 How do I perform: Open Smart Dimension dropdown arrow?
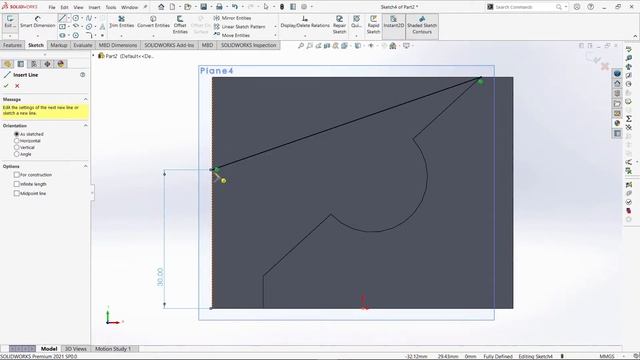[x=38, y=36]
